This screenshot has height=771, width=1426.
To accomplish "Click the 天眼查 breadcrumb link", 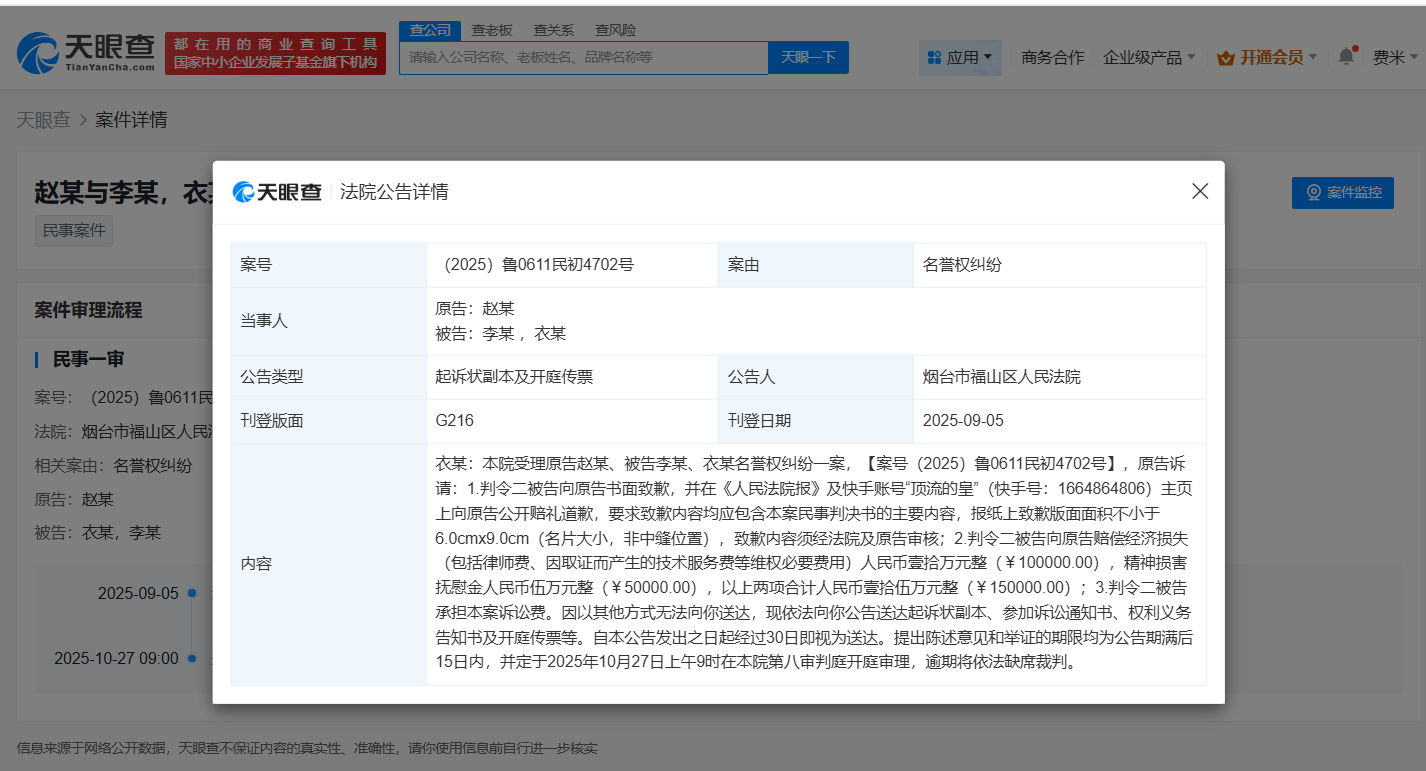I will tap(43, 120).
